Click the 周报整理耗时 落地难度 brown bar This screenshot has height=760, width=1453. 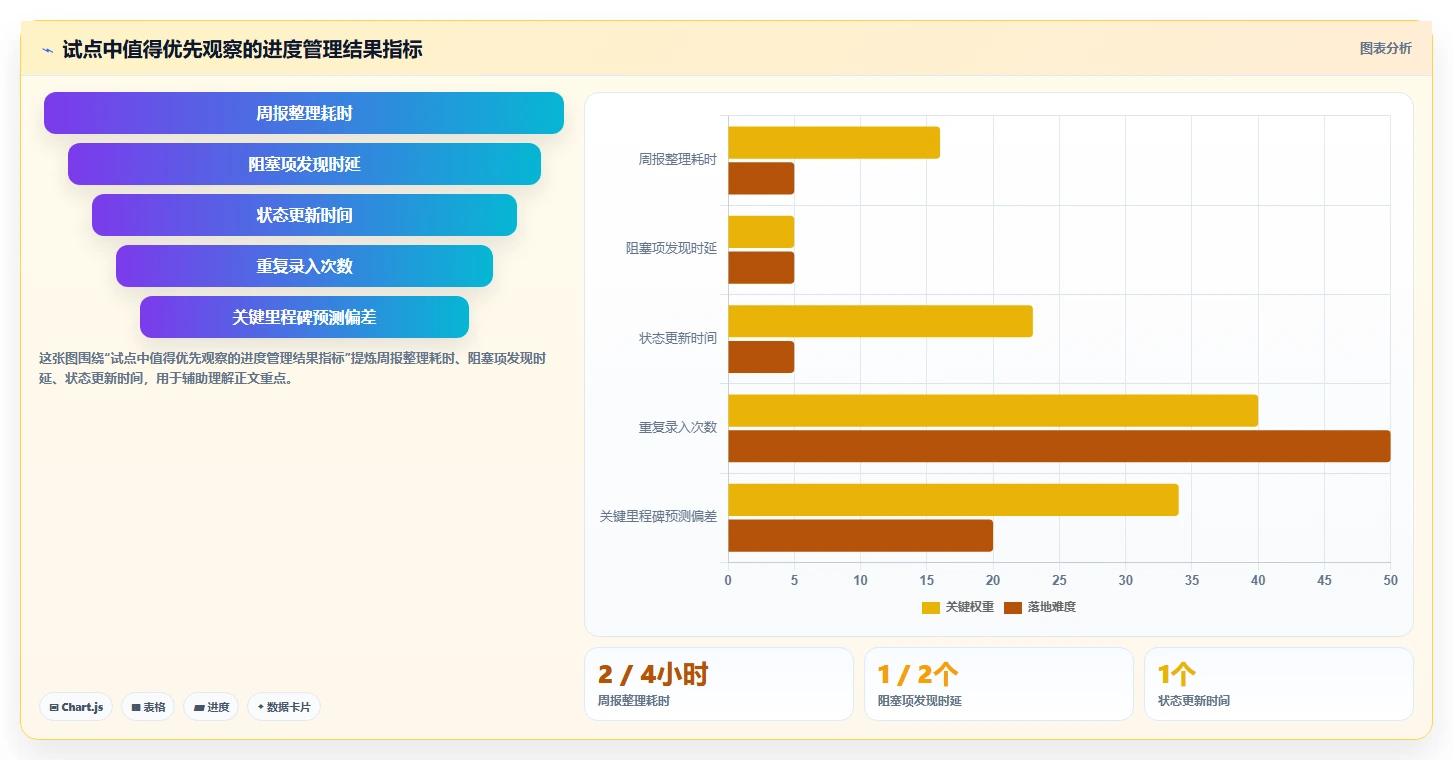pyautogui.click(x=761, y=178)
